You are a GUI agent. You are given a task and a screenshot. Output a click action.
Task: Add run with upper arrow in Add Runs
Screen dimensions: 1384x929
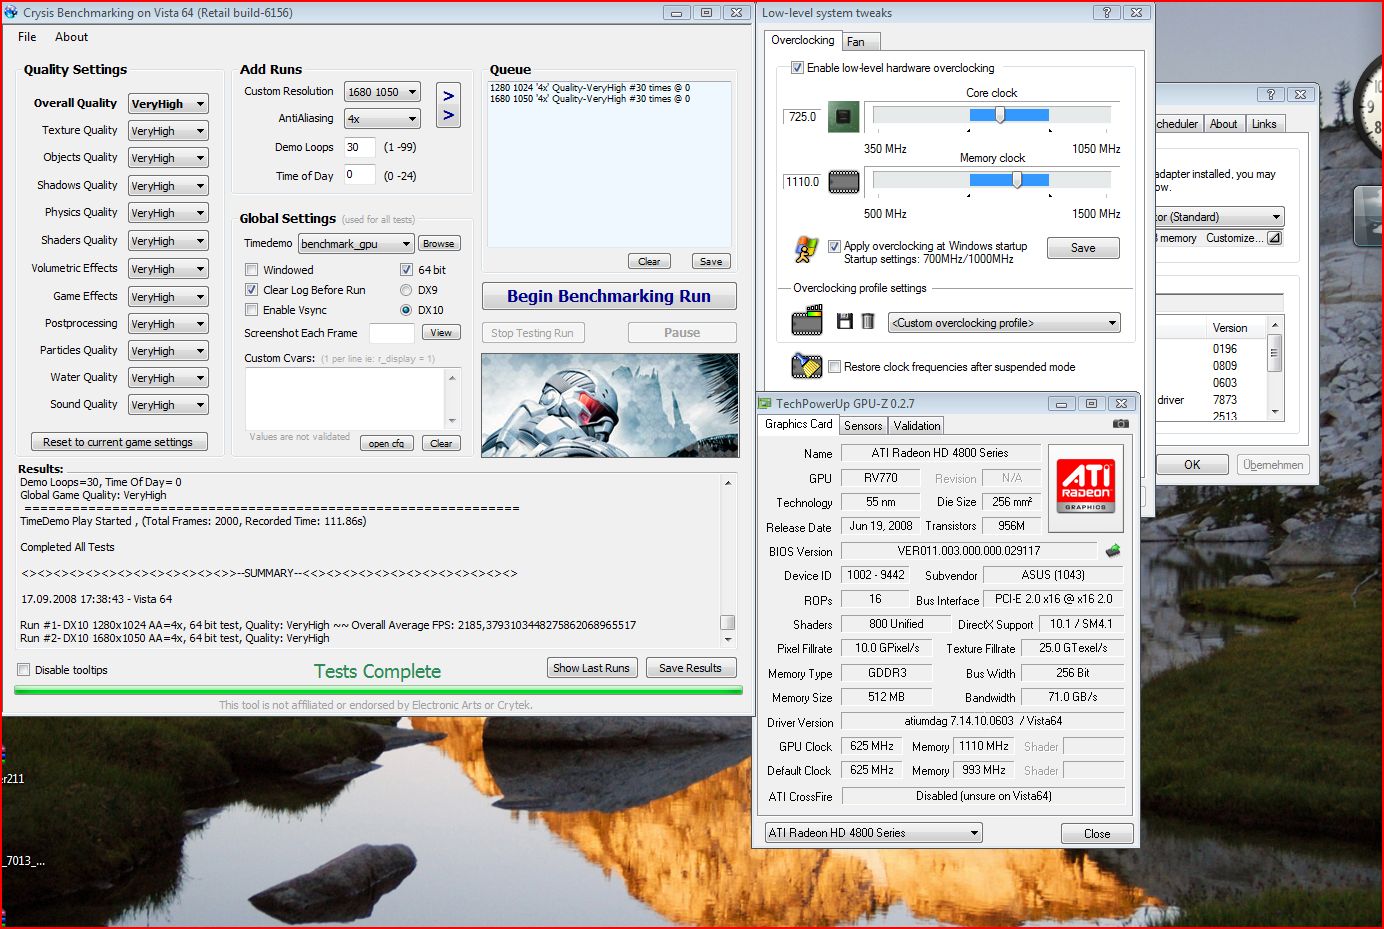tap(448, 96)
